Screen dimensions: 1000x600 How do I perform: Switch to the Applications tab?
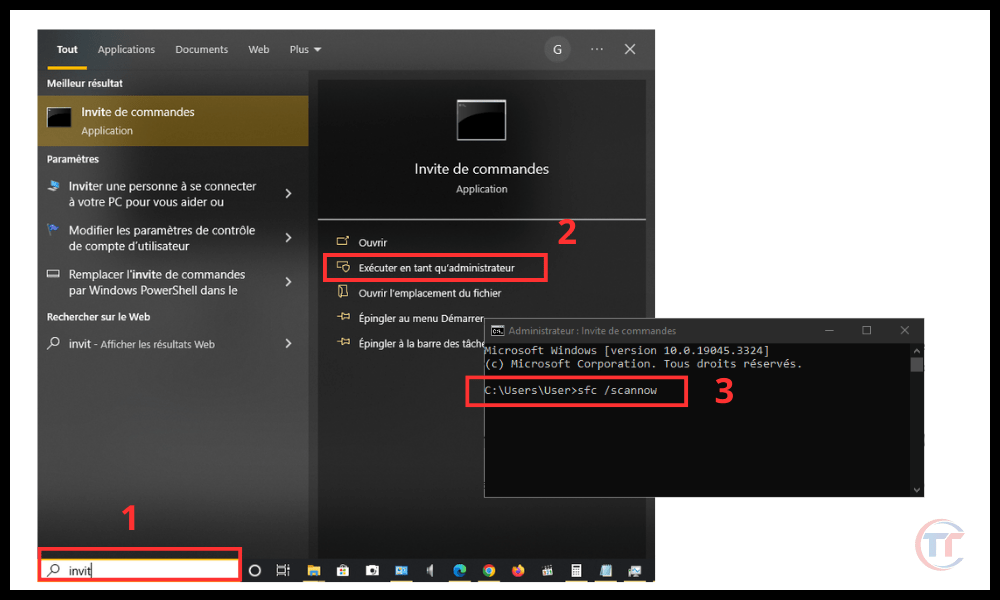pyautogui.click(x=126, y=50)
